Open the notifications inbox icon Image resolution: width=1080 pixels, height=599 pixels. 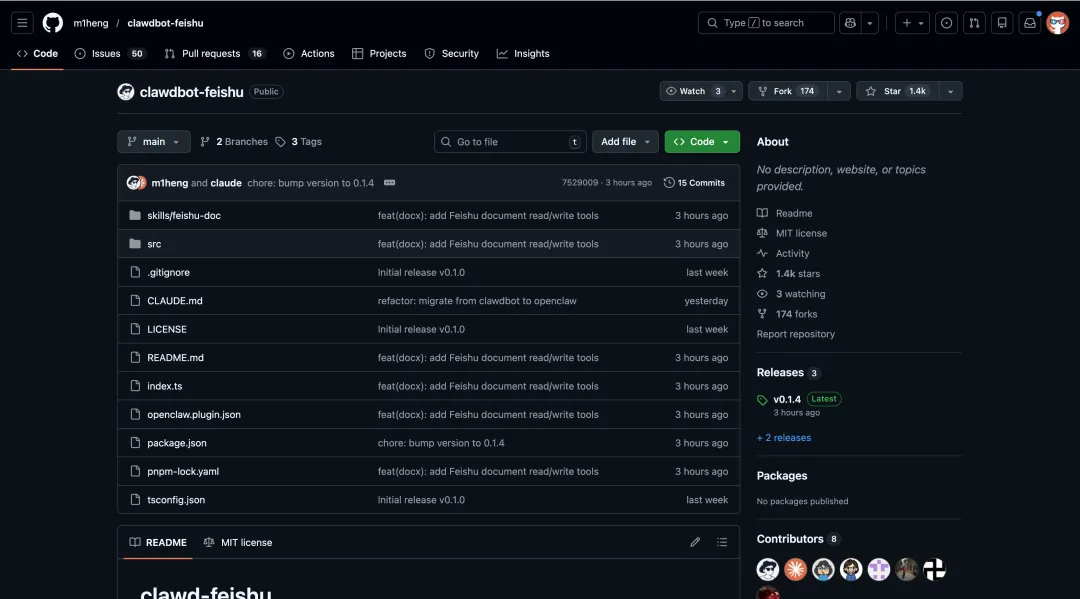click(x=1030, y=22)
